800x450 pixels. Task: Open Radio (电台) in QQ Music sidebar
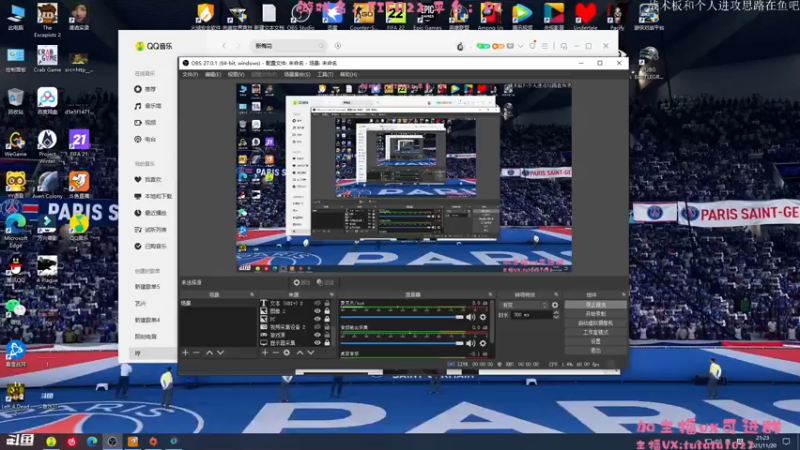tap(145, 139)
